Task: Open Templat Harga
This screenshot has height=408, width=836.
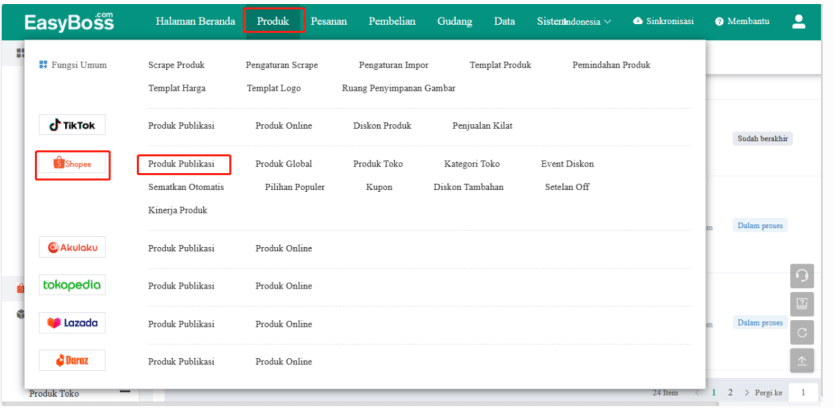Action: pyautogui.click(x=176, y=89)
